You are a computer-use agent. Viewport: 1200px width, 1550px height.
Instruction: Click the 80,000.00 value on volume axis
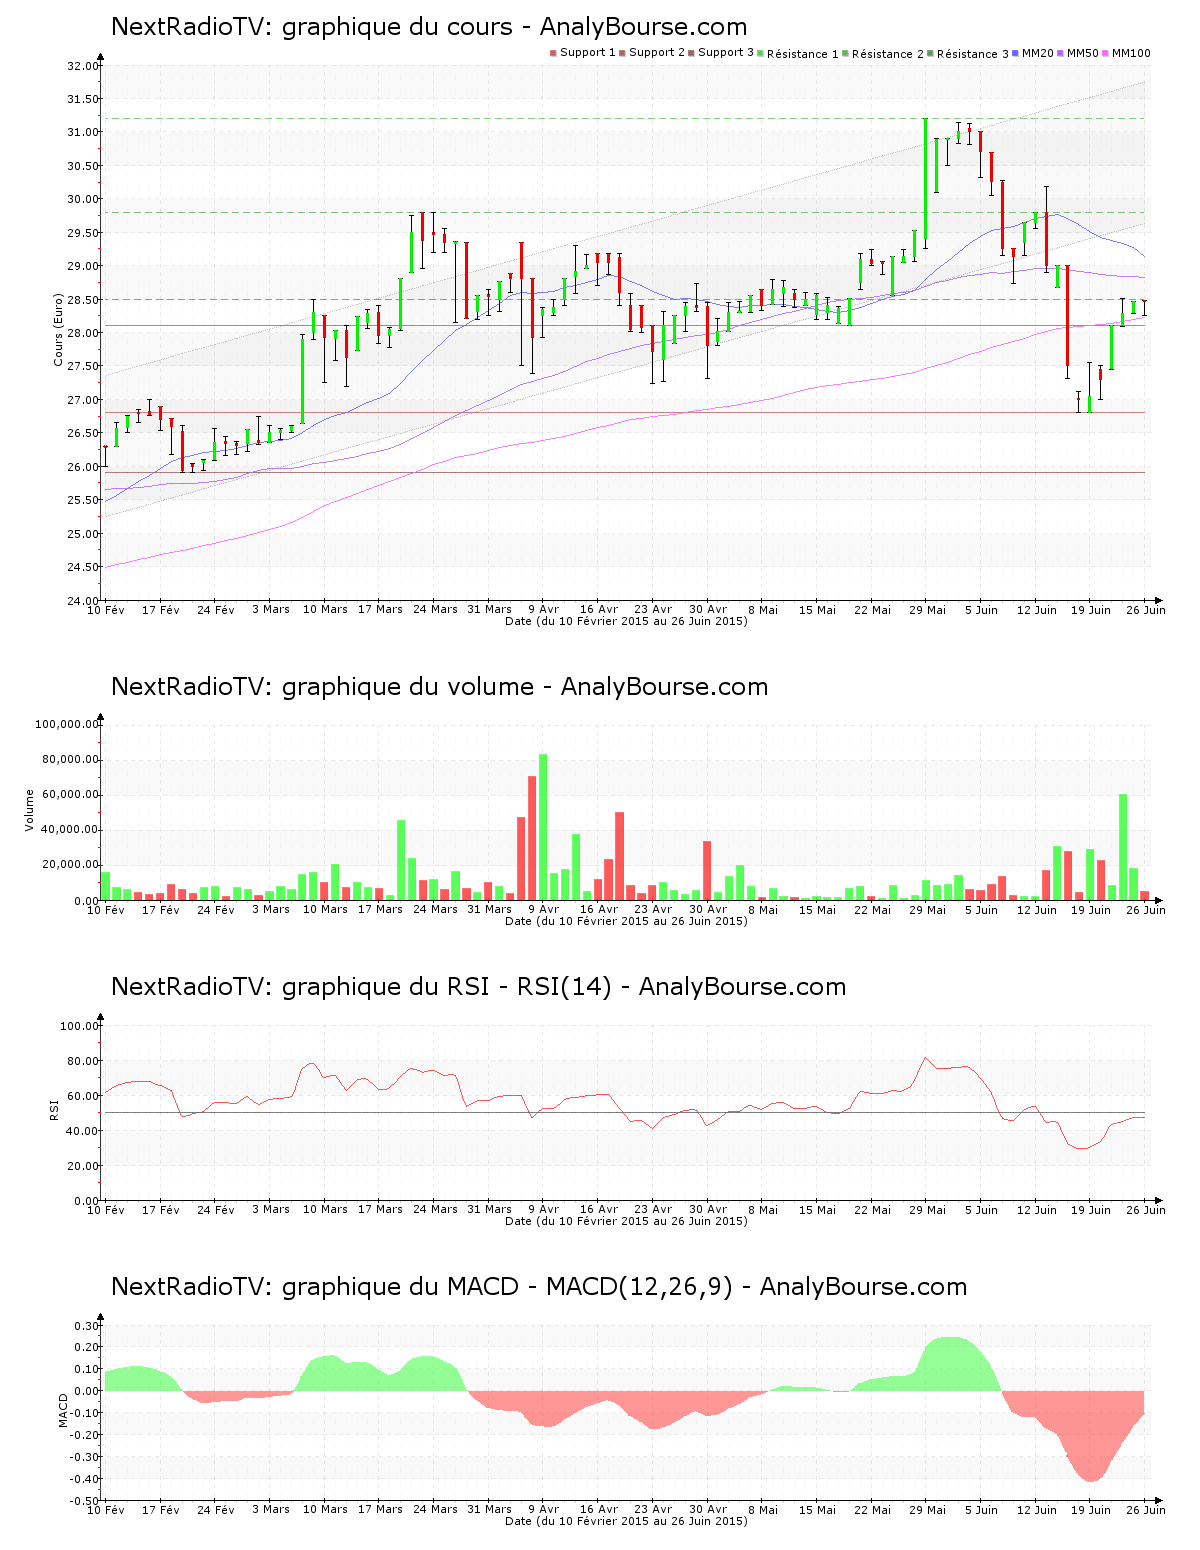(69, 759)
